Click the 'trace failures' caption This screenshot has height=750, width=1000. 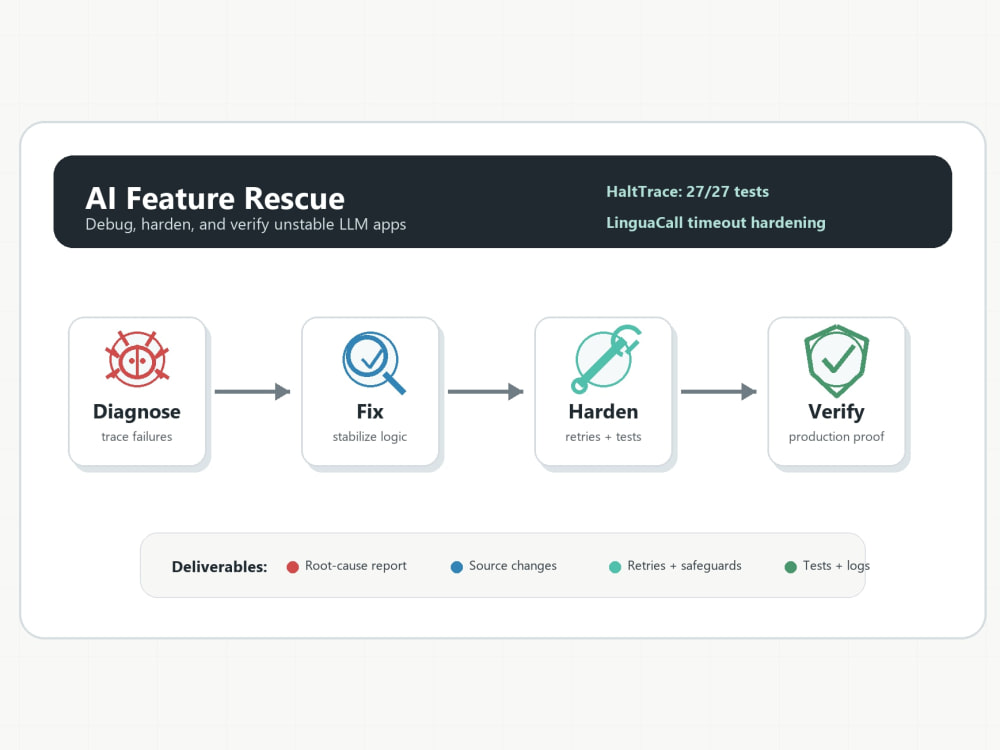pyautogui.click(x=136, y=437)
